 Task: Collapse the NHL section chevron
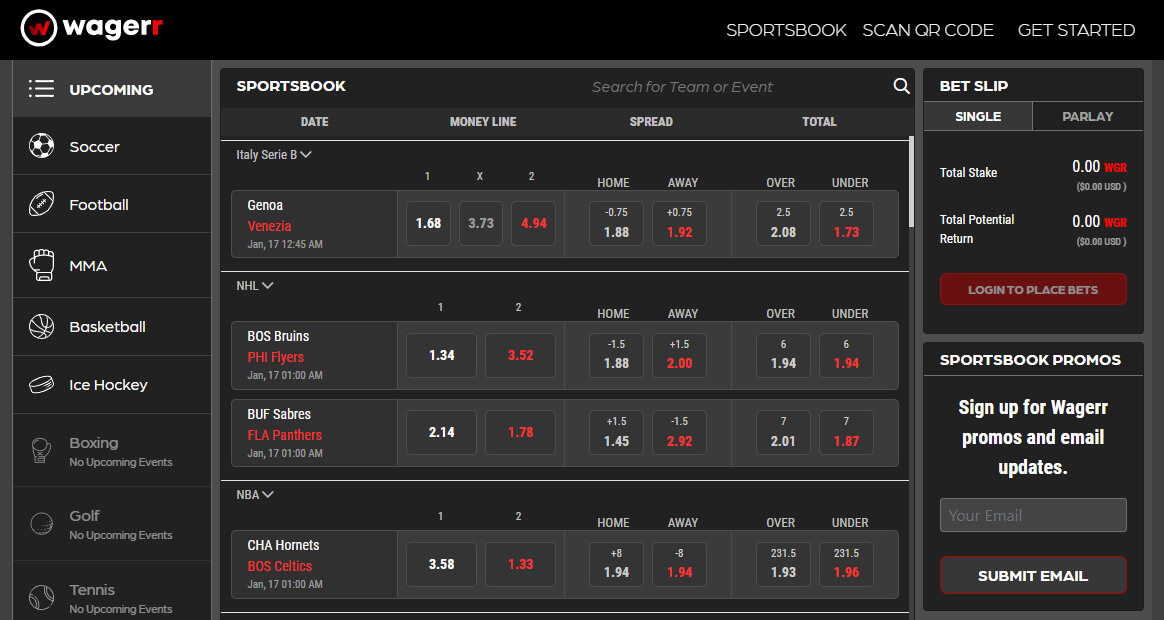point(268,286)
